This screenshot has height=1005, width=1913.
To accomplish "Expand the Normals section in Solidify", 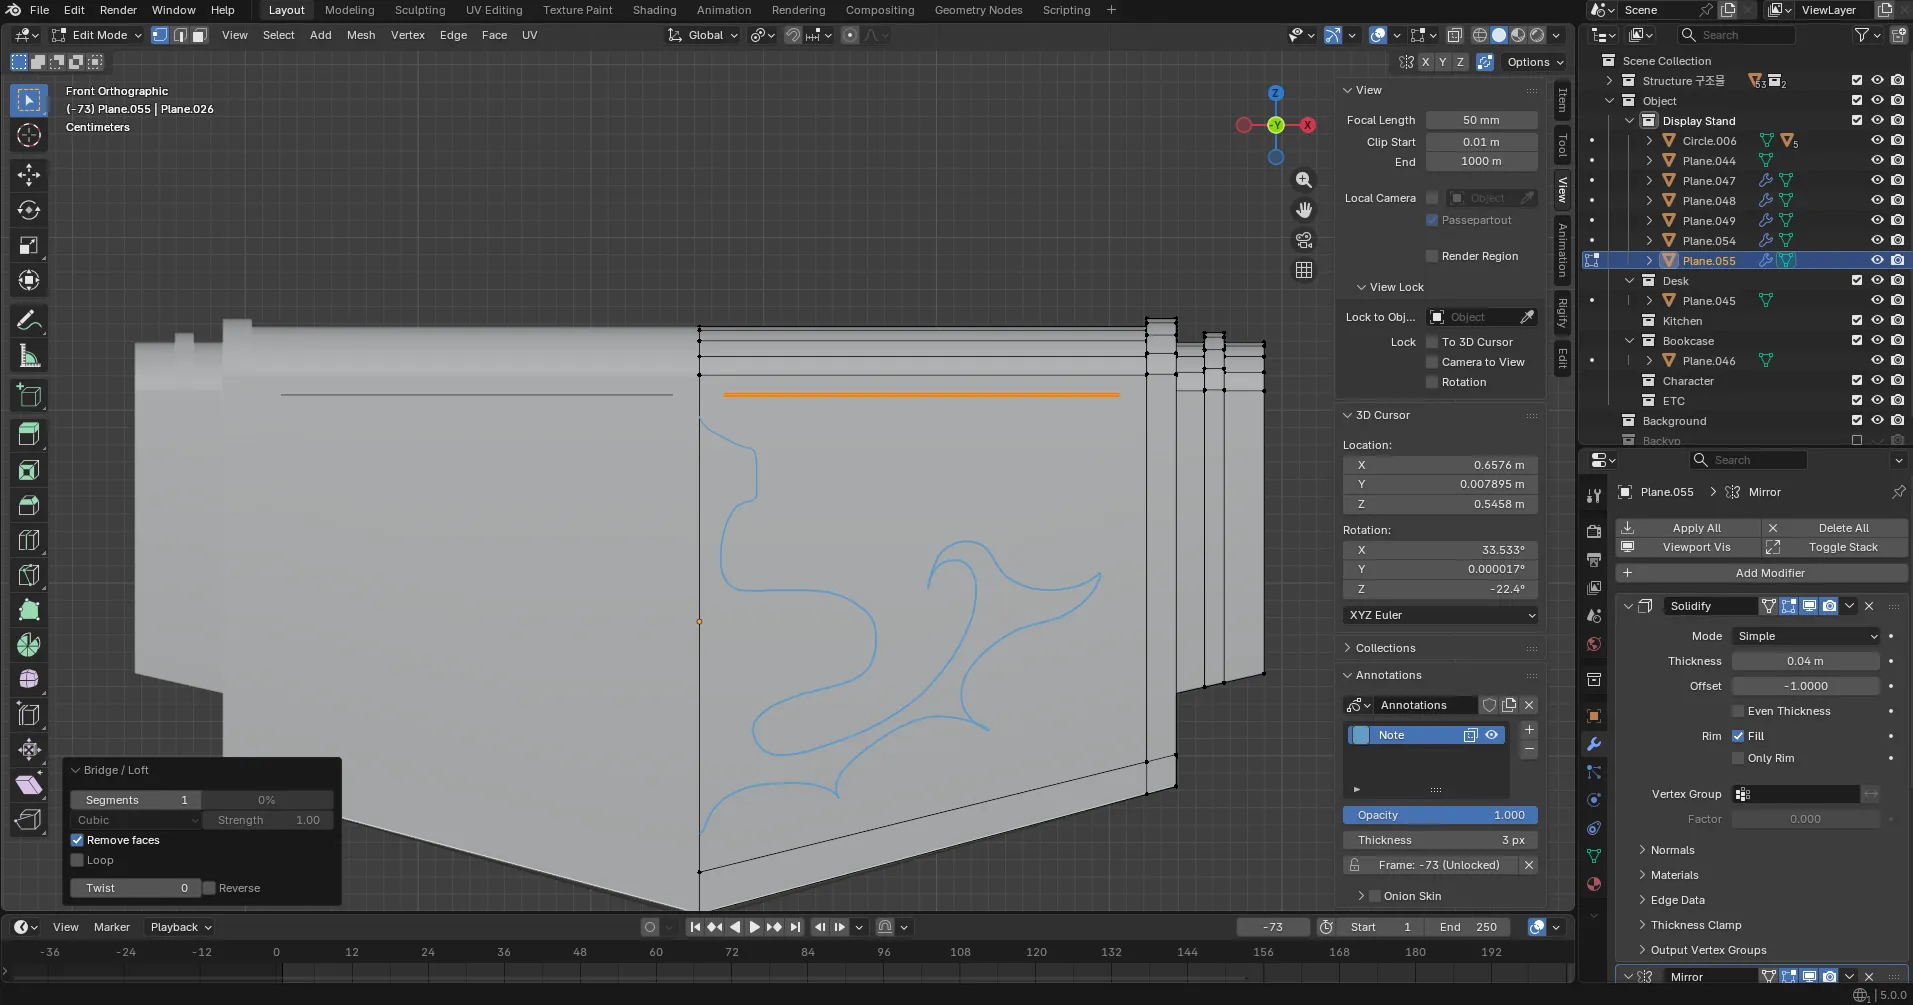I will pos(1672,850).
